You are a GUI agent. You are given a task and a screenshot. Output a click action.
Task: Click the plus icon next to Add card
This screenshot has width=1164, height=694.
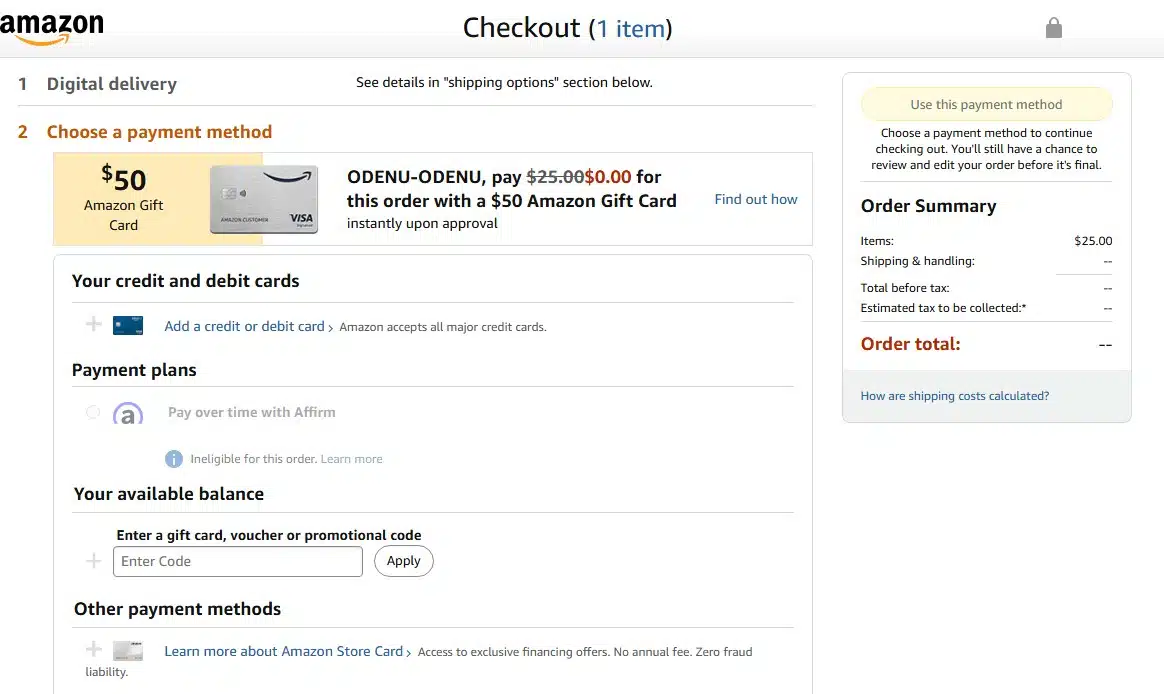point(94,324)
